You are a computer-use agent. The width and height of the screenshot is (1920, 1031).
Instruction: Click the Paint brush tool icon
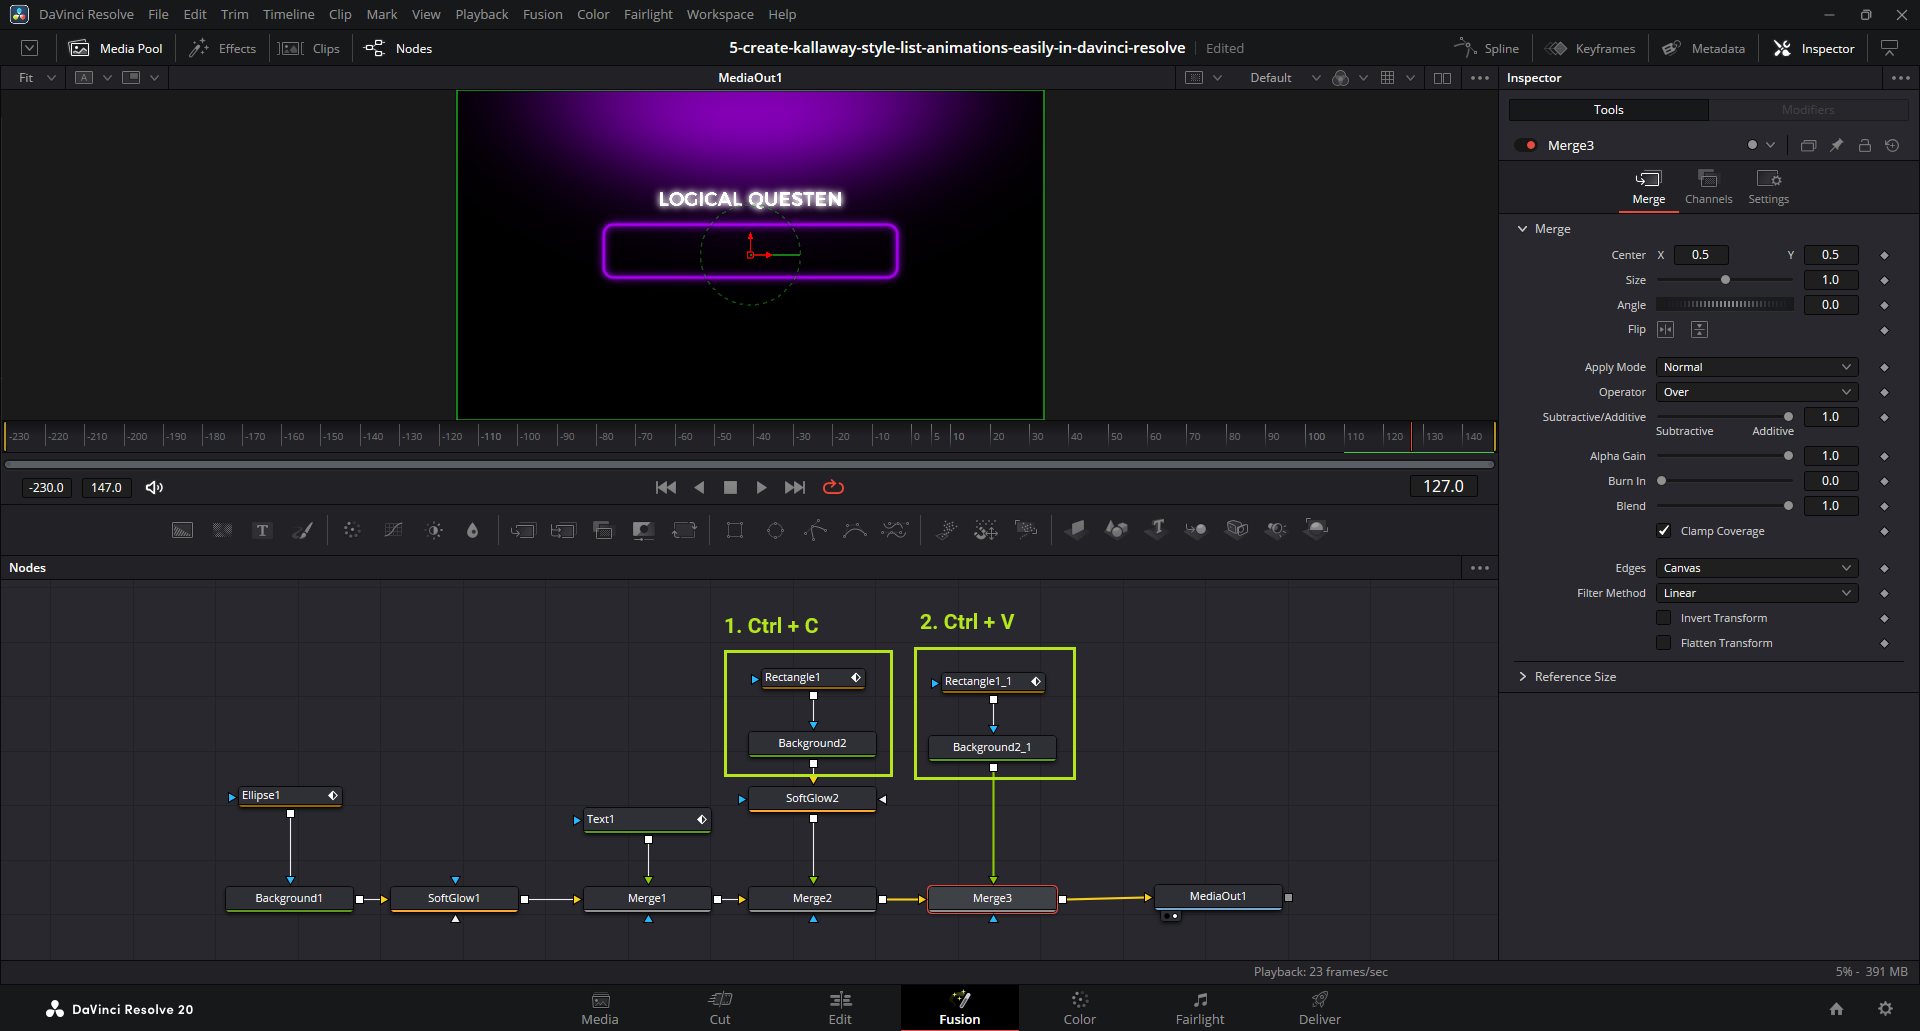pos(302,530)
